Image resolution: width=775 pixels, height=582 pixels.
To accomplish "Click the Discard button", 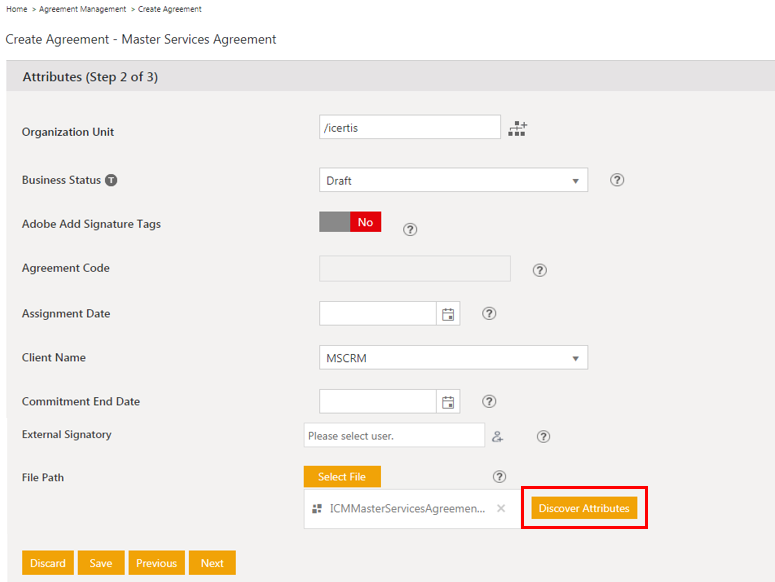I will point(48,563).
